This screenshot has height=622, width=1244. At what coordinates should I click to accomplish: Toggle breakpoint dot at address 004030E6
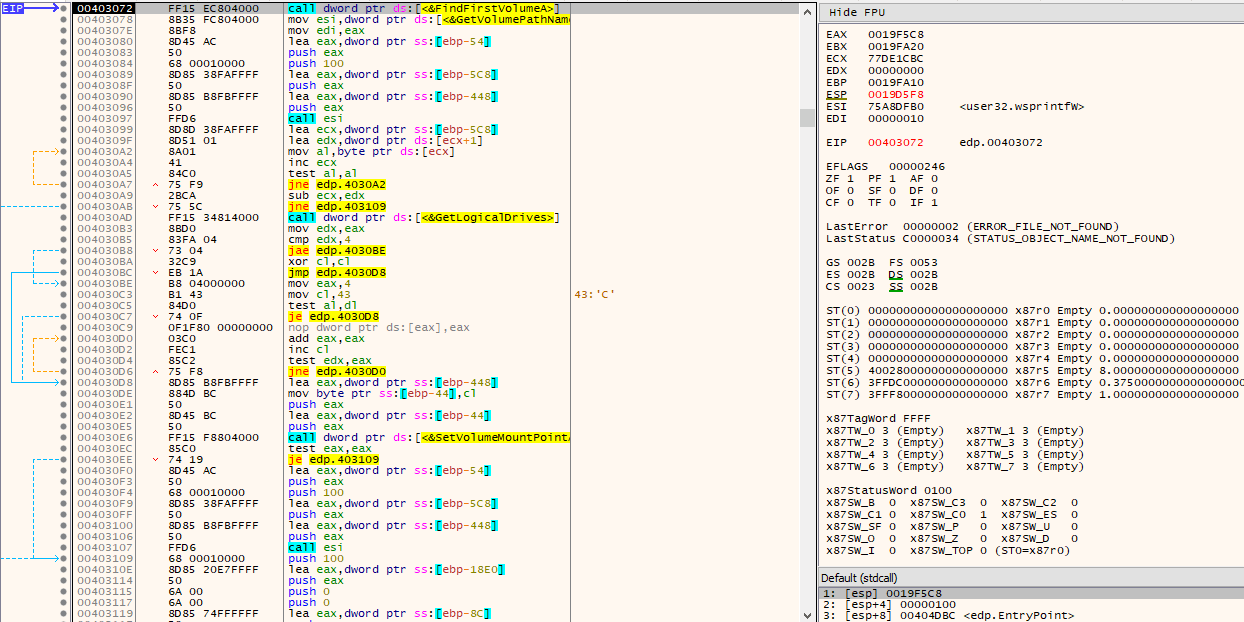click(x=65, y=437)
